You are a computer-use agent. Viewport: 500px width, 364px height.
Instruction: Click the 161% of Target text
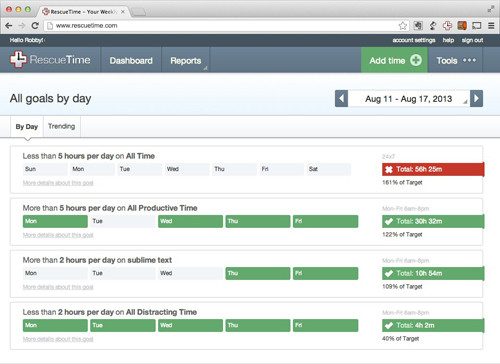pos(402,182)
